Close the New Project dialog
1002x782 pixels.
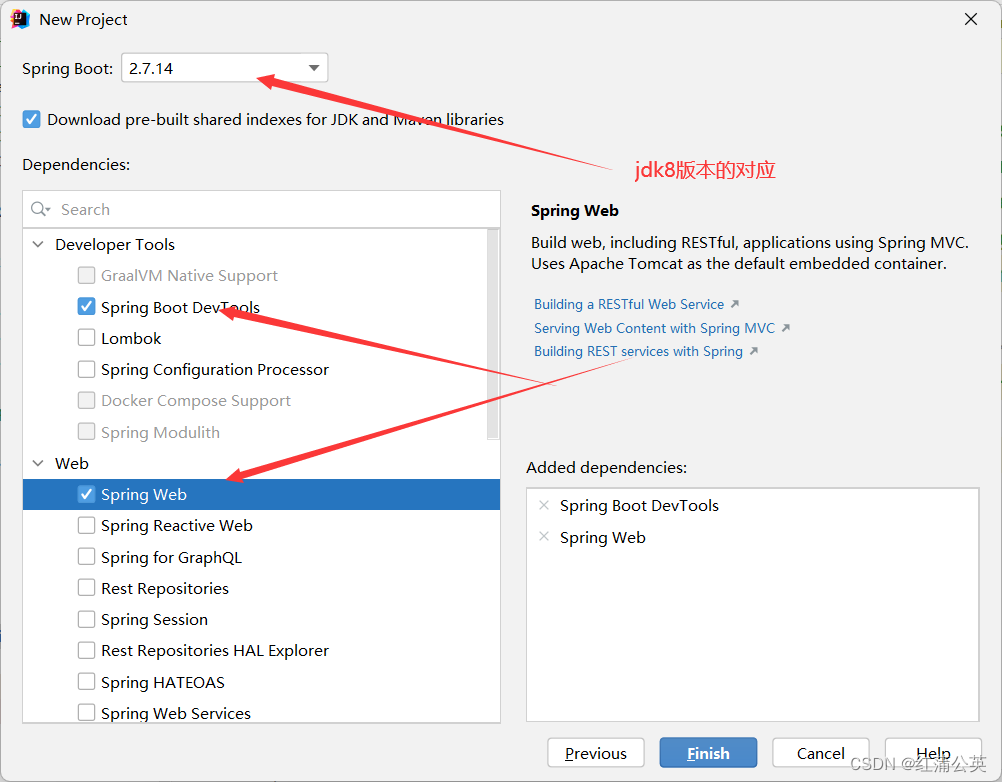click(971, 19)
